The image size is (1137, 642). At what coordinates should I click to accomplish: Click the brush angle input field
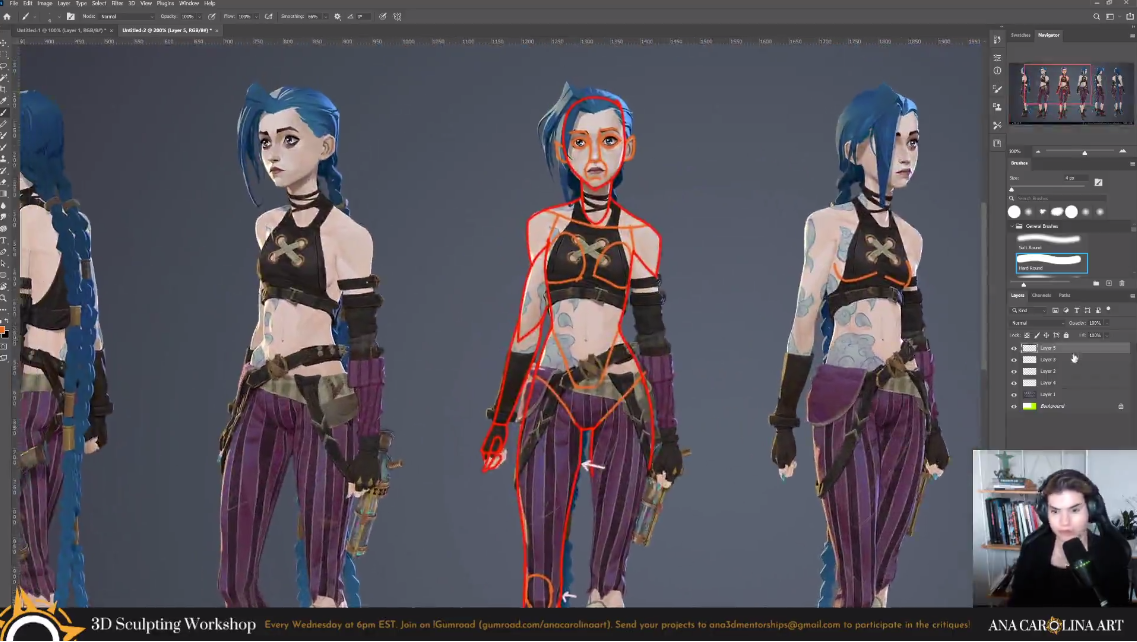[363, 16]
